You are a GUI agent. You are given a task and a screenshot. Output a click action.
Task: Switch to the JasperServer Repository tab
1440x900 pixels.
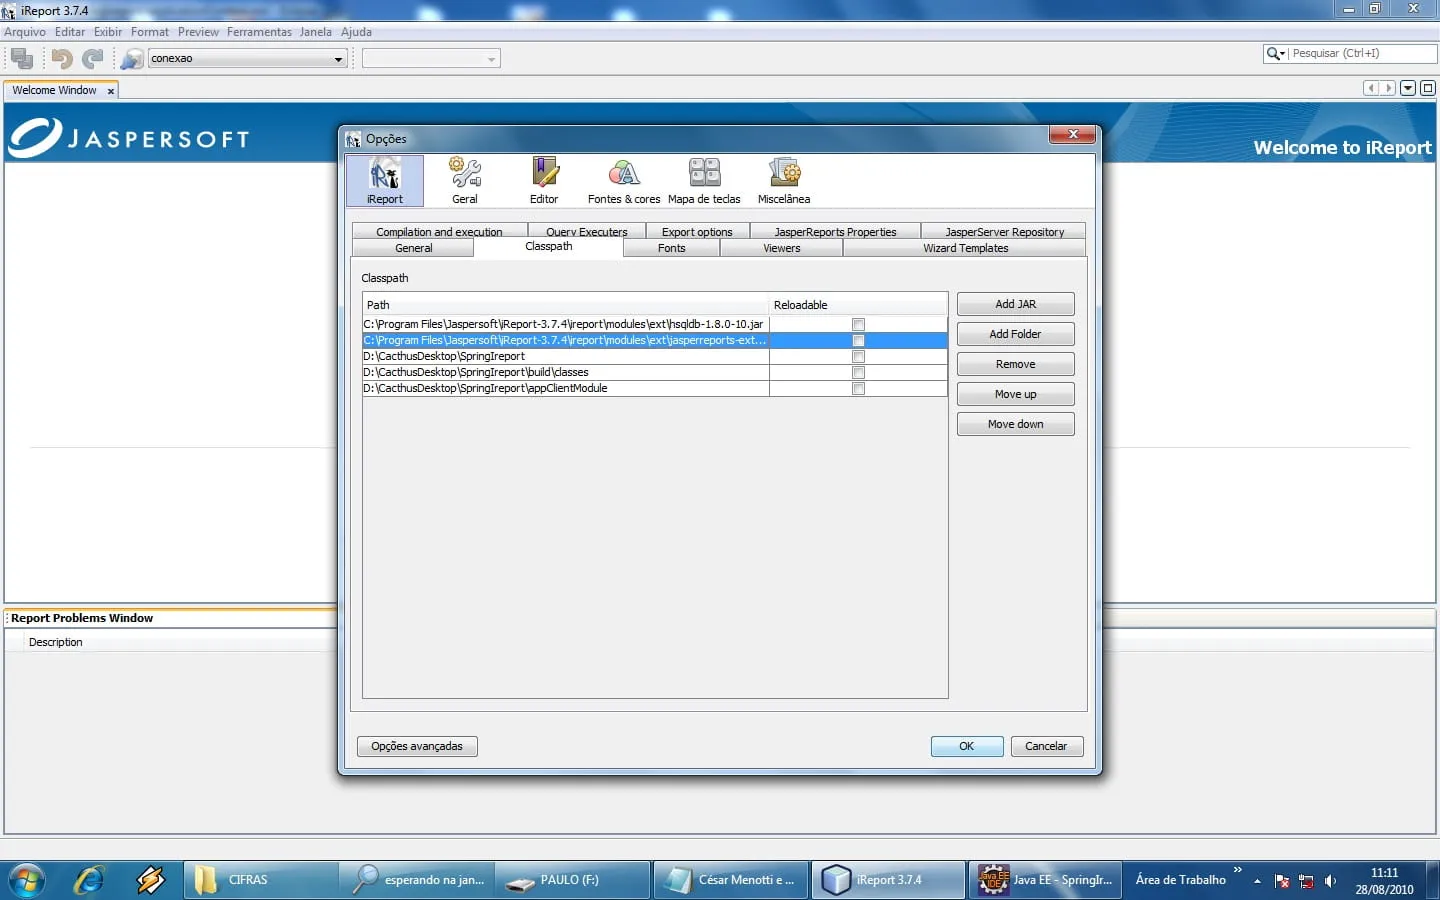point(1004,232)
